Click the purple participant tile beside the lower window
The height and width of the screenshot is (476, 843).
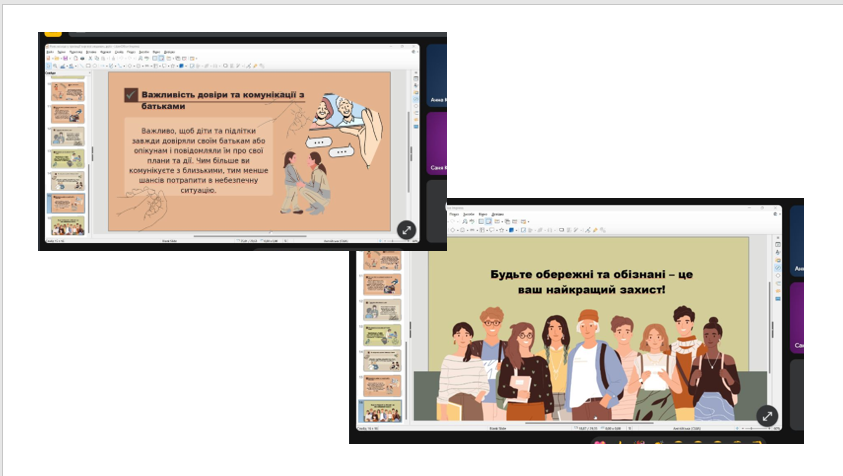pyautogui.click(x=797, y=318)
